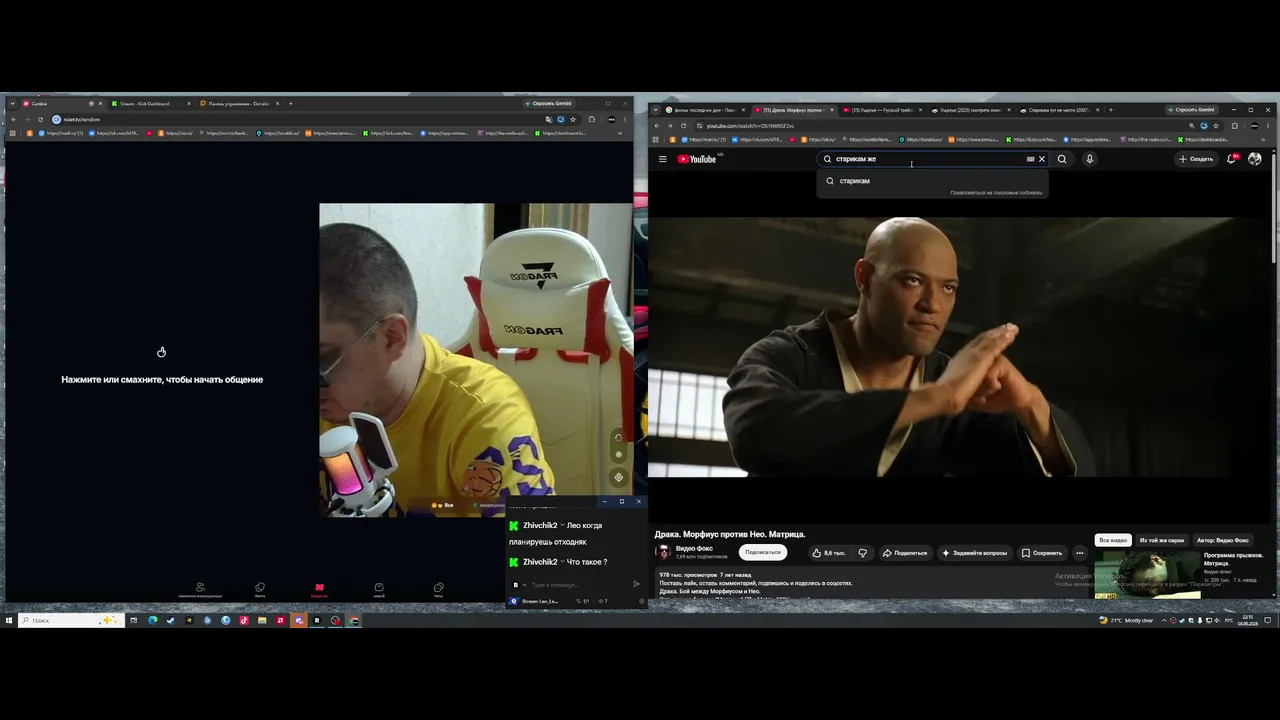Start YouTube voice search with microphone

pyautogui.click(x=1089, y=159)
